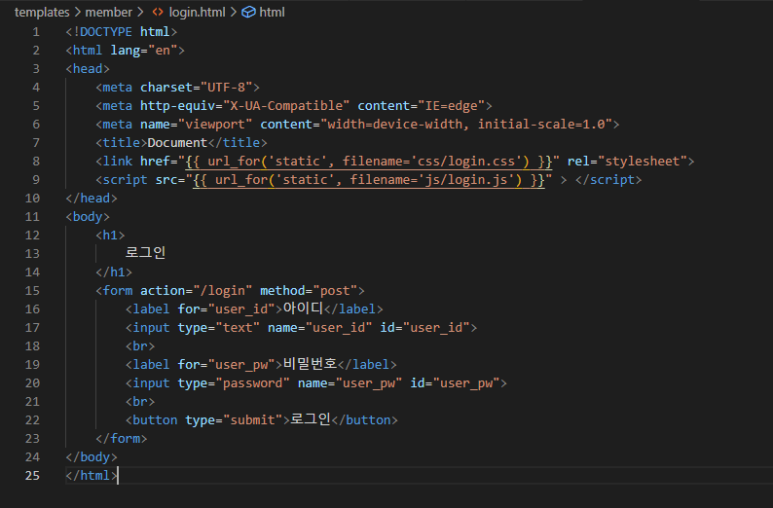This screenshot has height=508, width=773.
Task: Click the closing body tag
Action: 91,457
